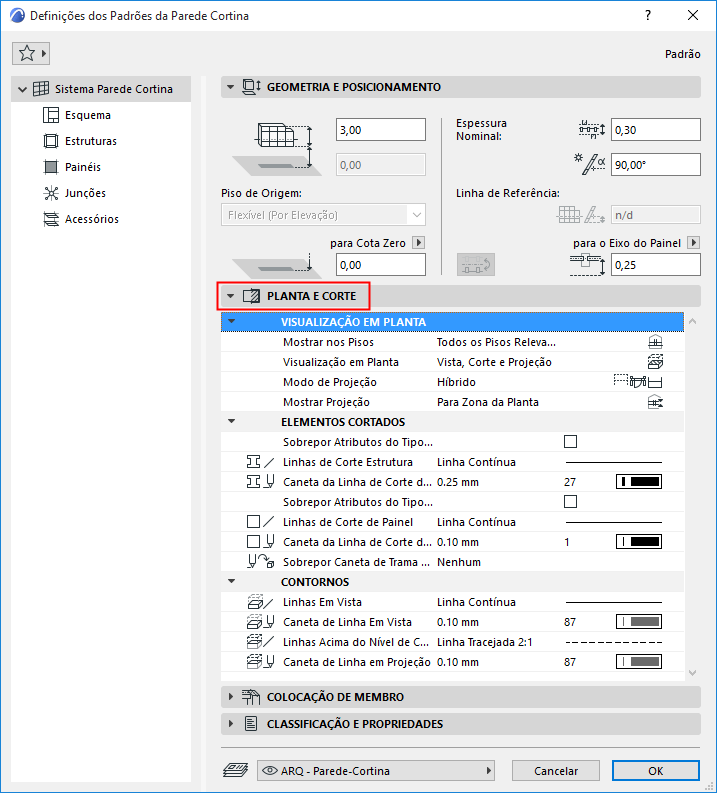
Task: Open the 'para Cota Zero' arrow menu
Action: coord(418,243)
